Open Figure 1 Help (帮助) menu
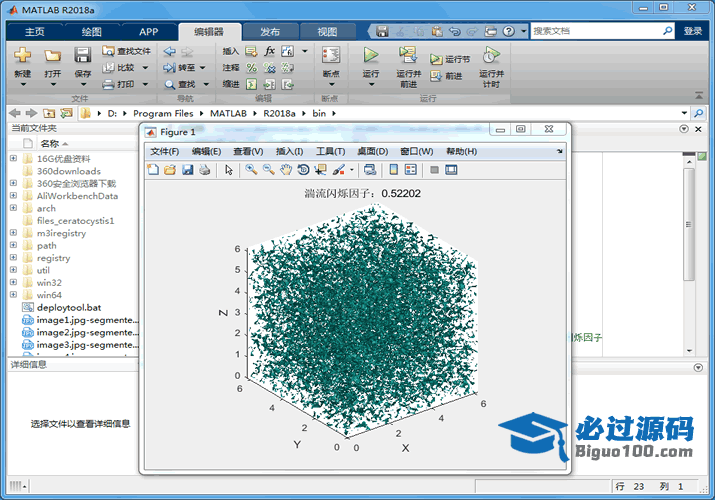The width and height of the screenshot is (715, 500). click(461, 151)
